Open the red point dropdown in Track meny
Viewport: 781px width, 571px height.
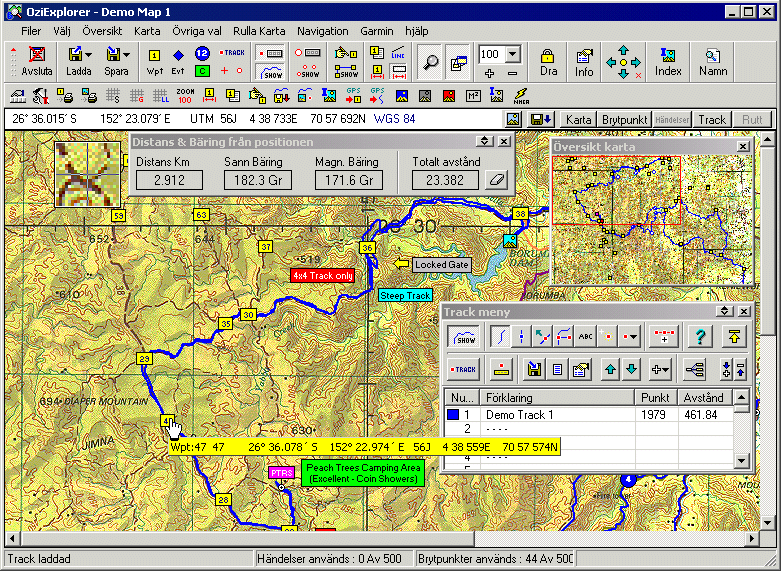pos(630,337)
